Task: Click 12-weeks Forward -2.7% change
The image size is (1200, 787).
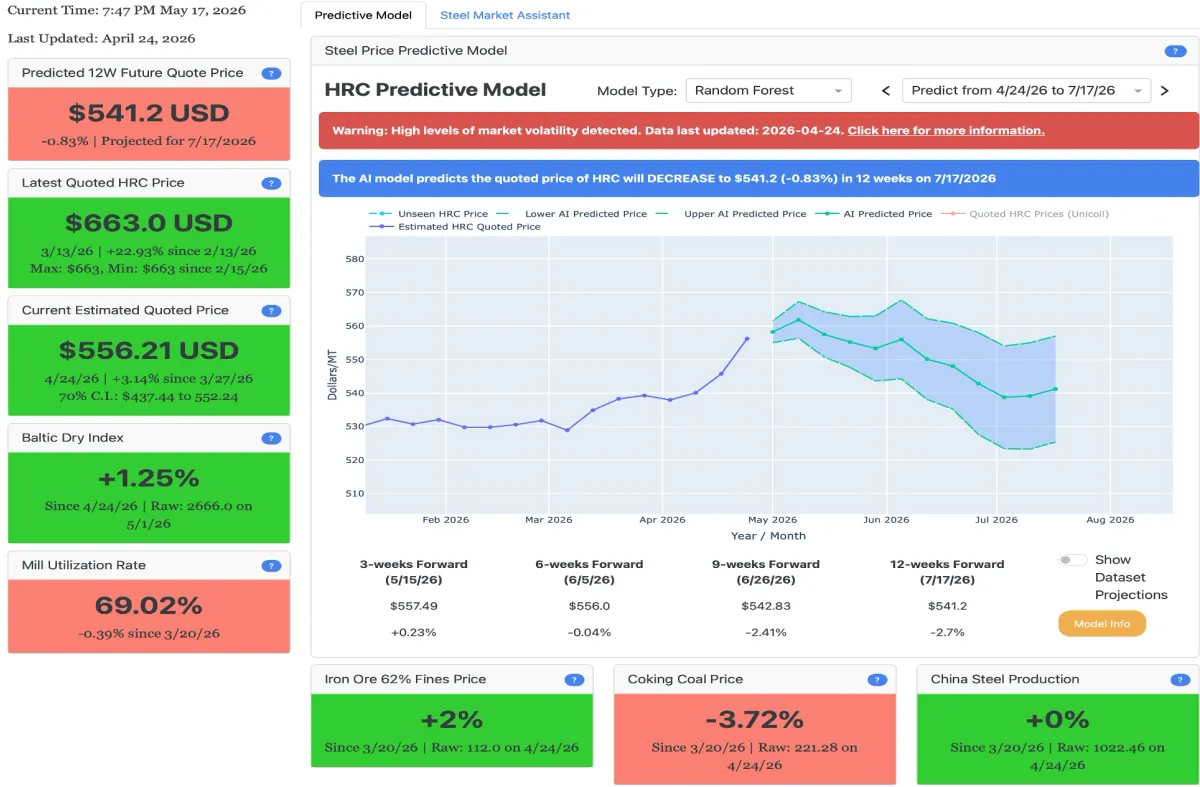Action: (x=947, y=632)
